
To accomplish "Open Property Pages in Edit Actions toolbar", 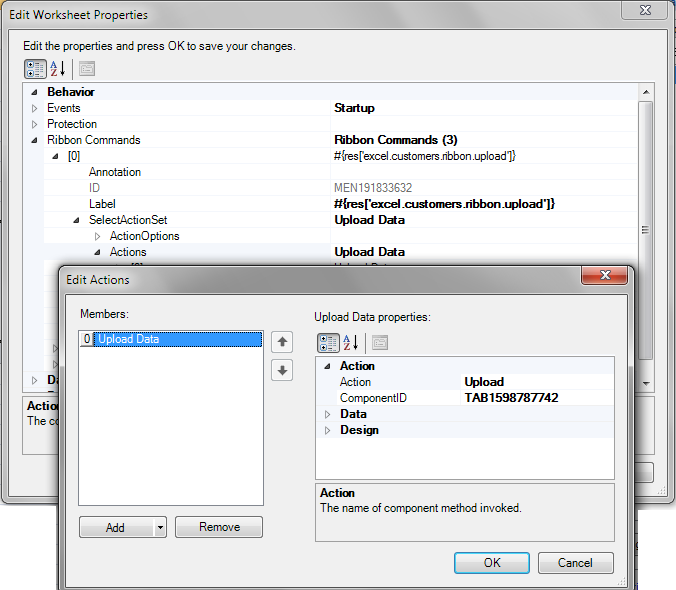I will click(x=380, y=343).
